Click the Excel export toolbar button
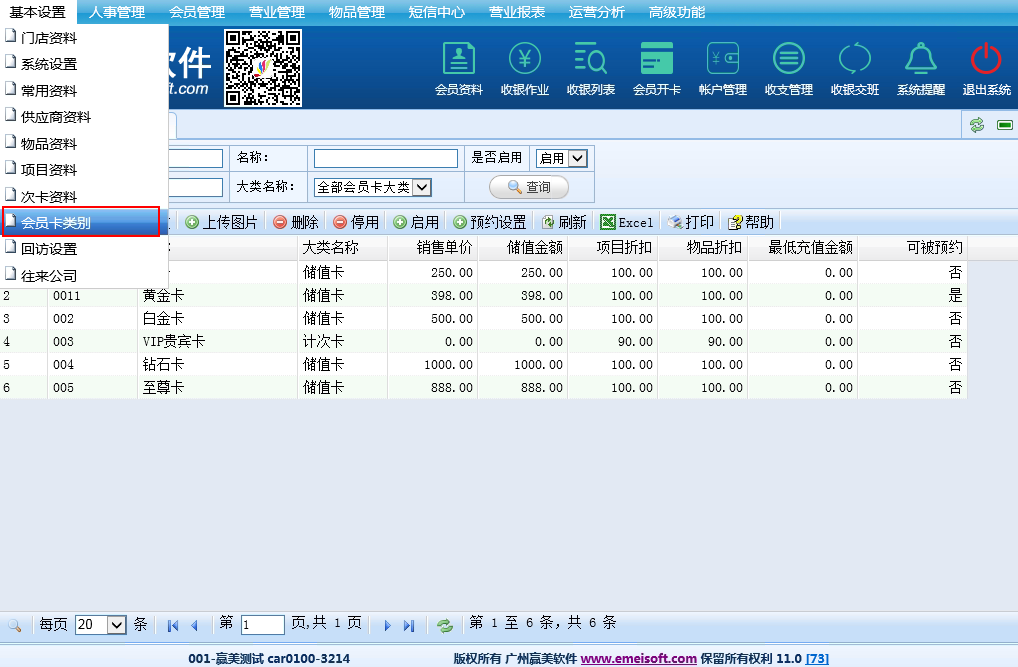The image size is (1018, 667). [626, 222]
